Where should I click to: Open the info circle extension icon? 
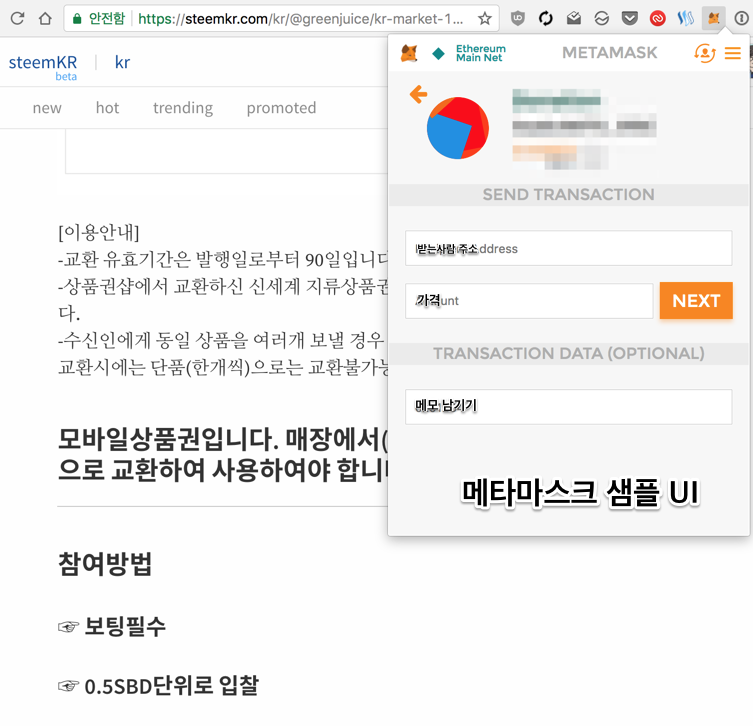point(741,18)
